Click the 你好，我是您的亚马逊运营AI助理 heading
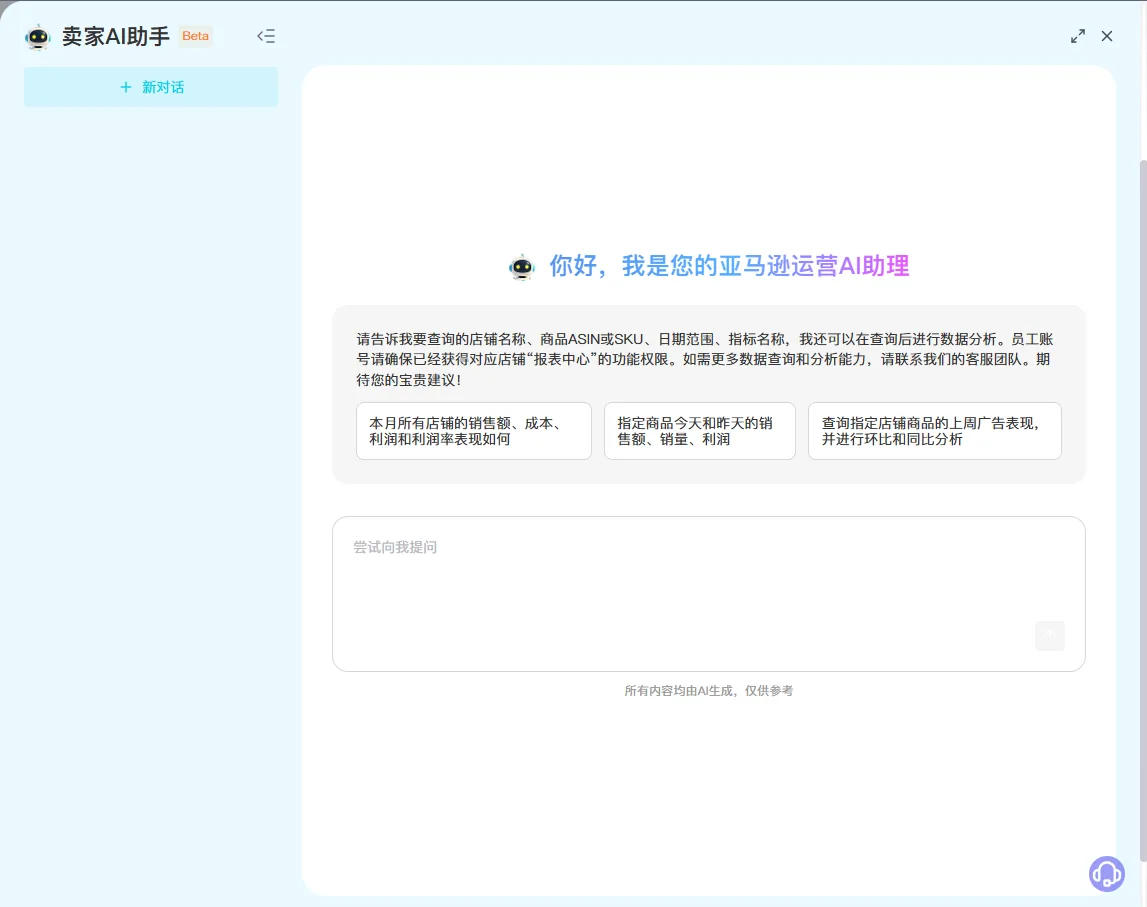Viewport: 1147px width, 907px height. pyautogui.click(x=729, y=266)
